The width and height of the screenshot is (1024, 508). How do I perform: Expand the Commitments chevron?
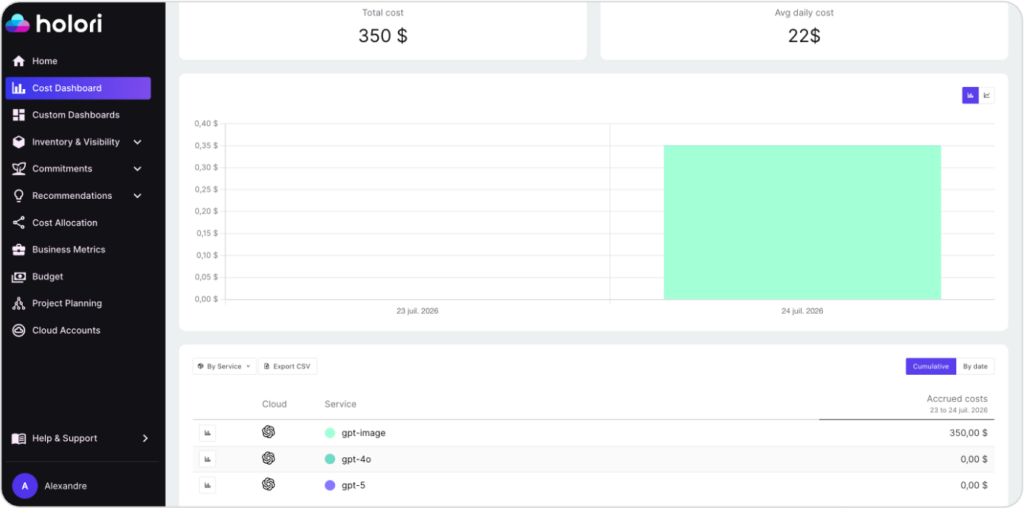[x=137, y=169]
